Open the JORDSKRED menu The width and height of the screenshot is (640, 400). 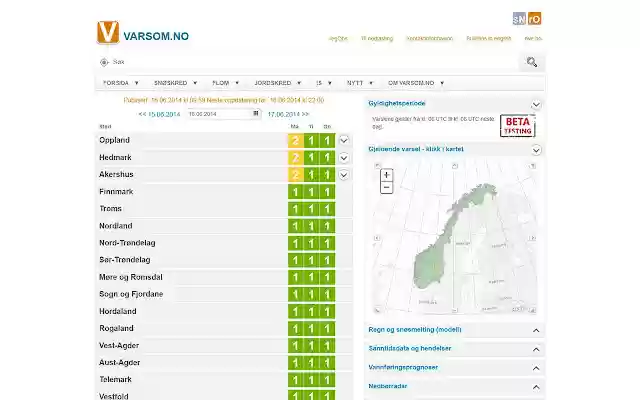278,83
